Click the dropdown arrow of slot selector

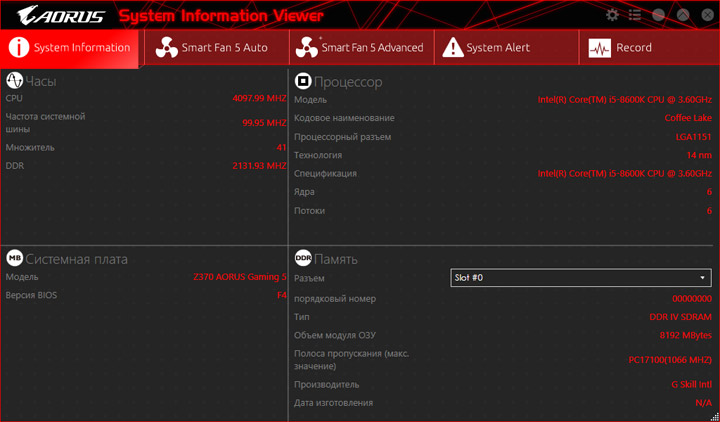[x=702, y=278]
